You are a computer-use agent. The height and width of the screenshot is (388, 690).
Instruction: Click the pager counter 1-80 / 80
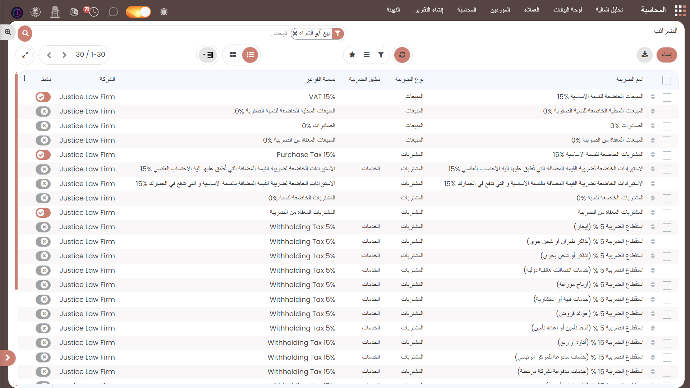tap(90, 55)
